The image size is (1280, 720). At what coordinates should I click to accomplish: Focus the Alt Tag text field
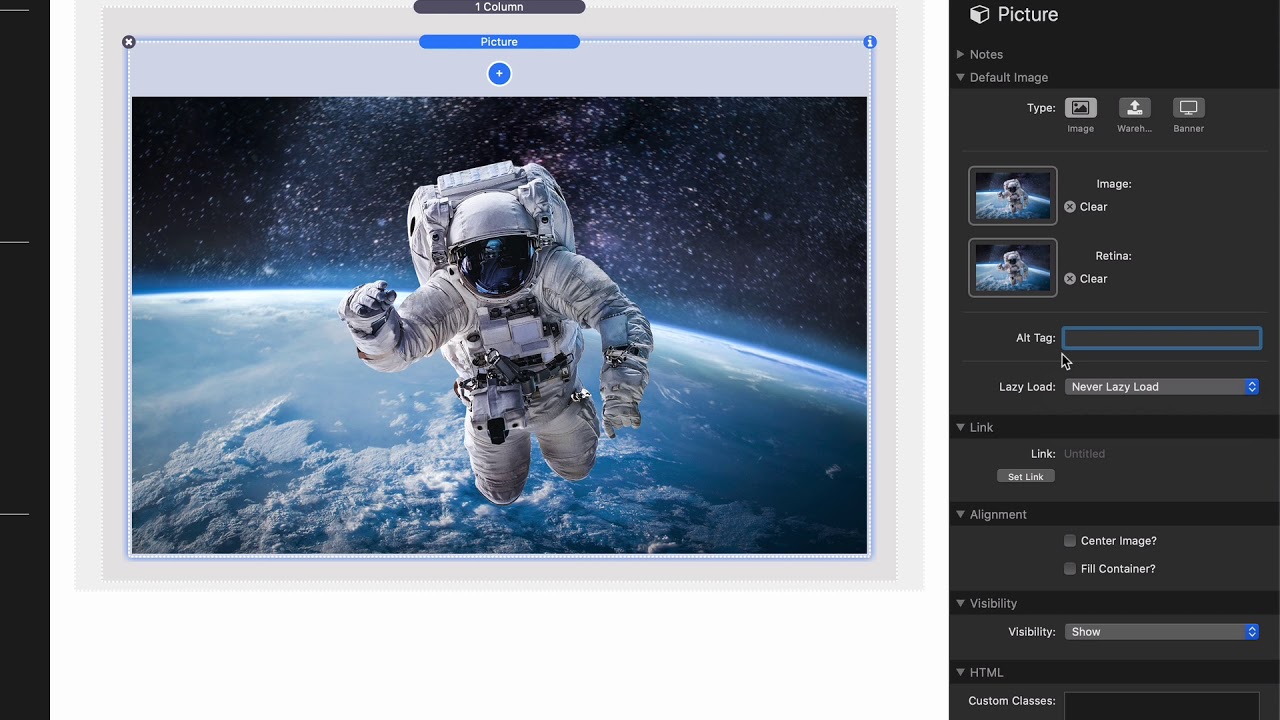click(x=1161, y=338)
